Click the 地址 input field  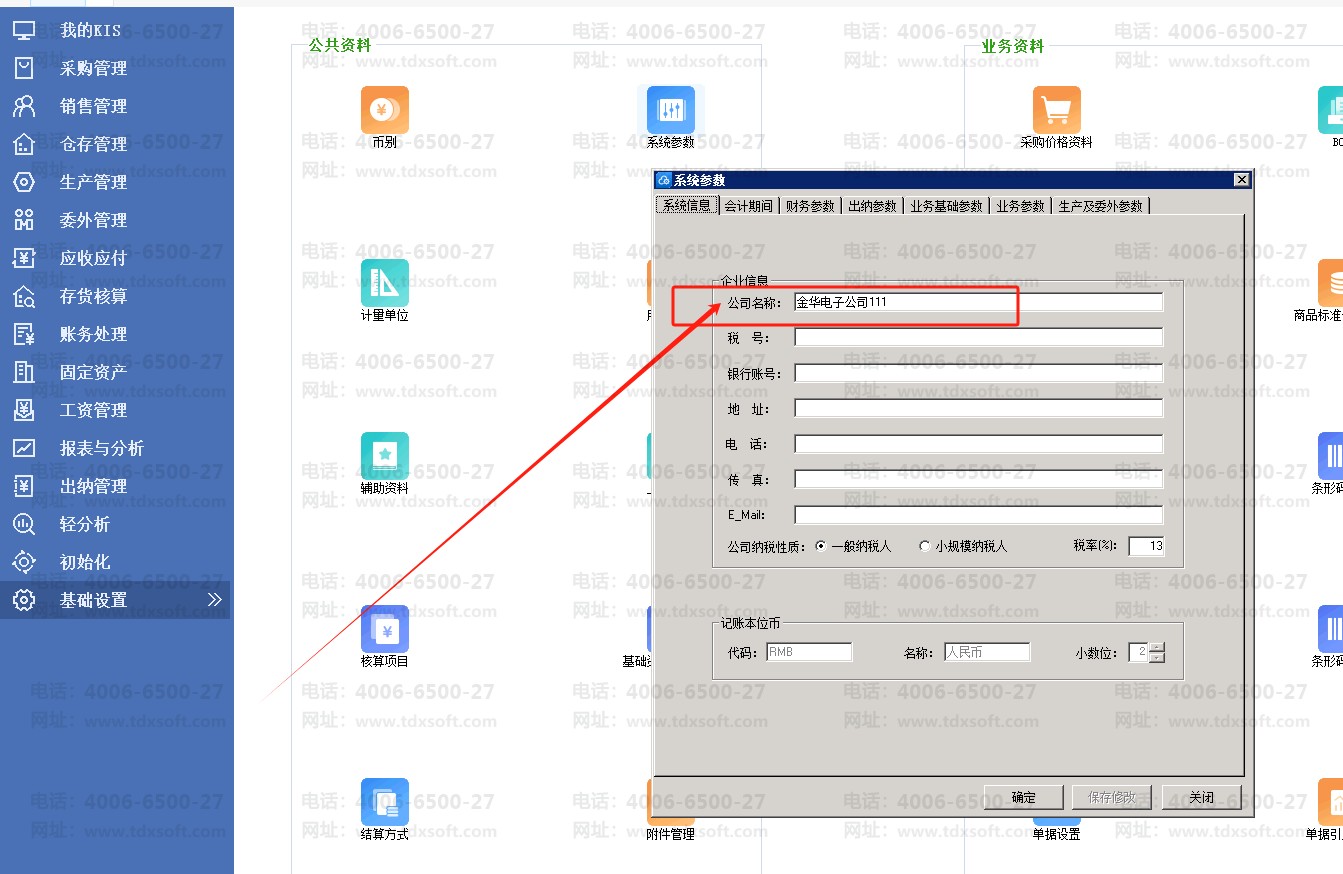(x=979, y=408)
